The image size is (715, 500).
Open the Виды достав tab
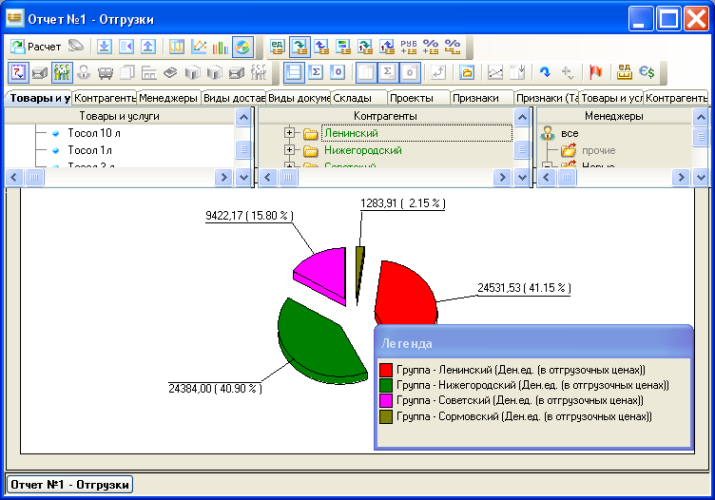pyautogui.click(x=234, y=98)
